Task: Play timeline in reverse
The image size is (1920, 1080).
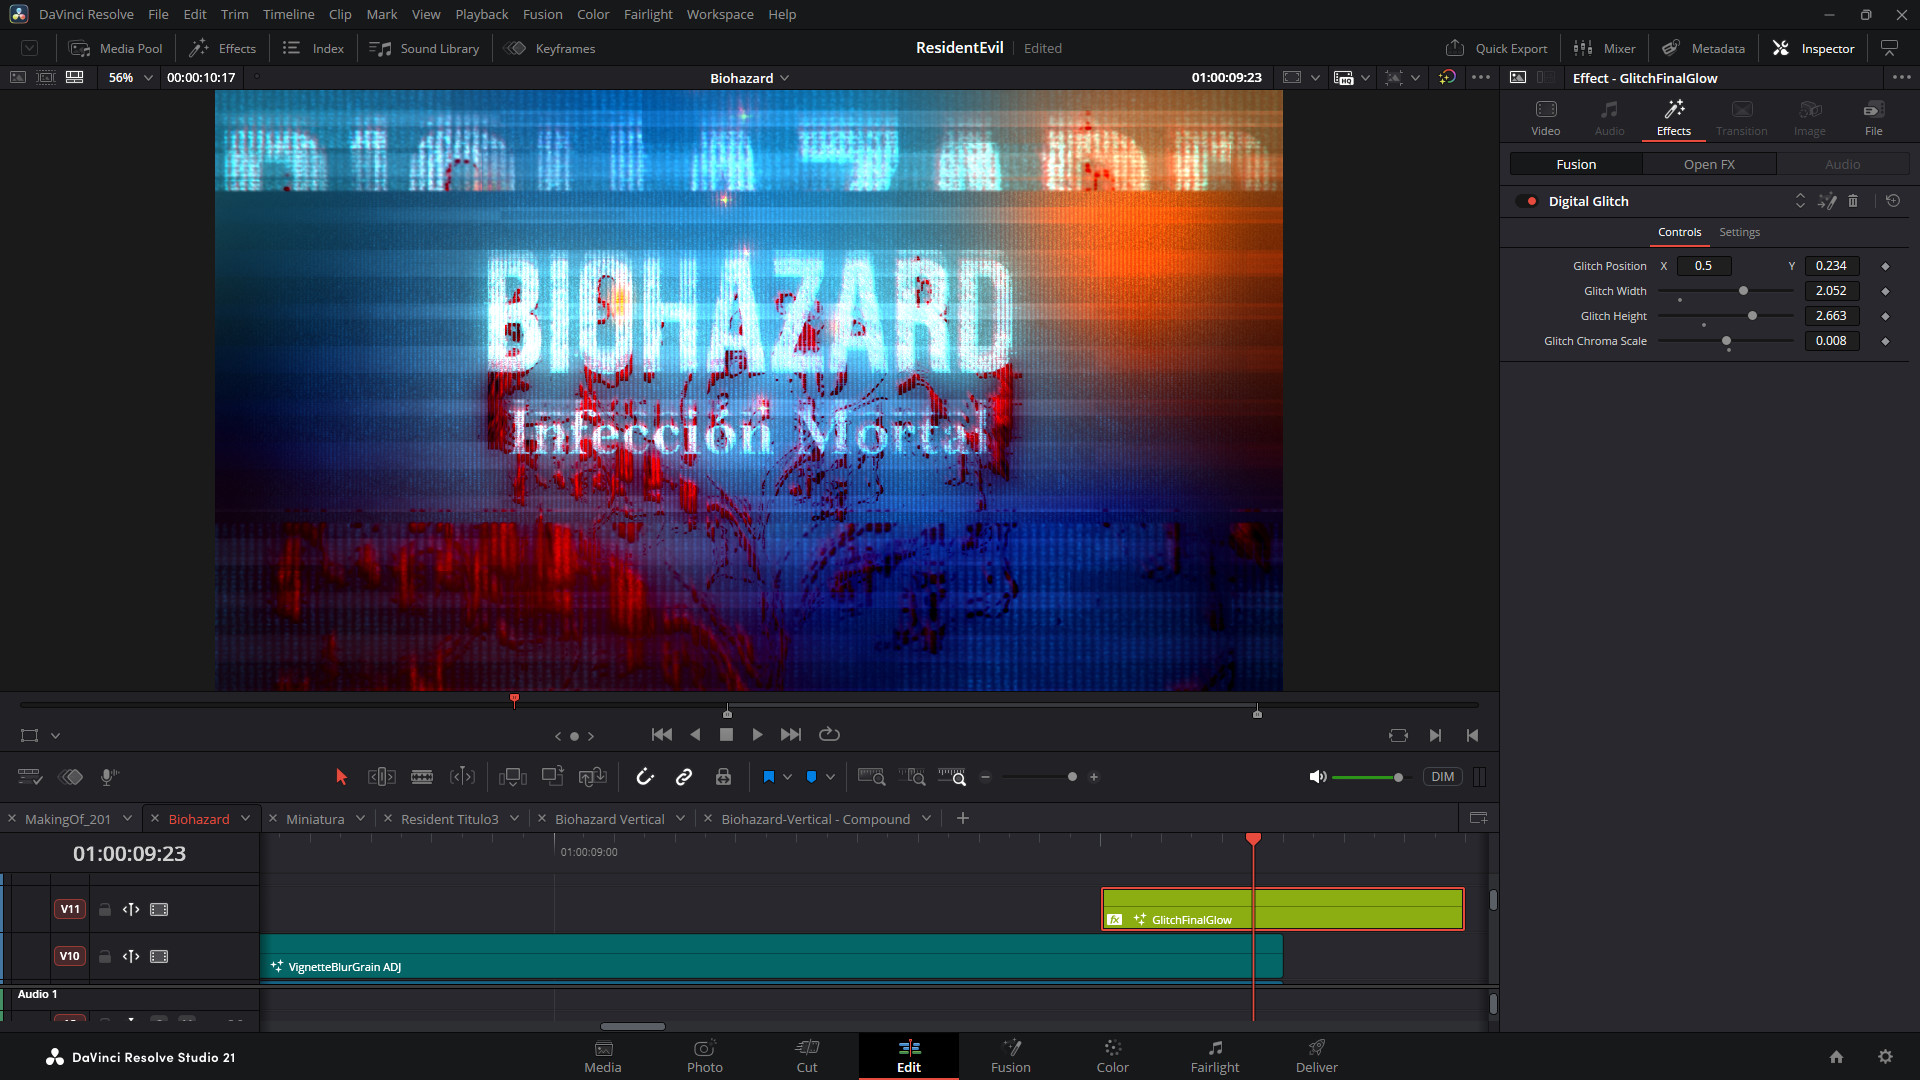Action: pyautogui.click(x=695, y=735)
